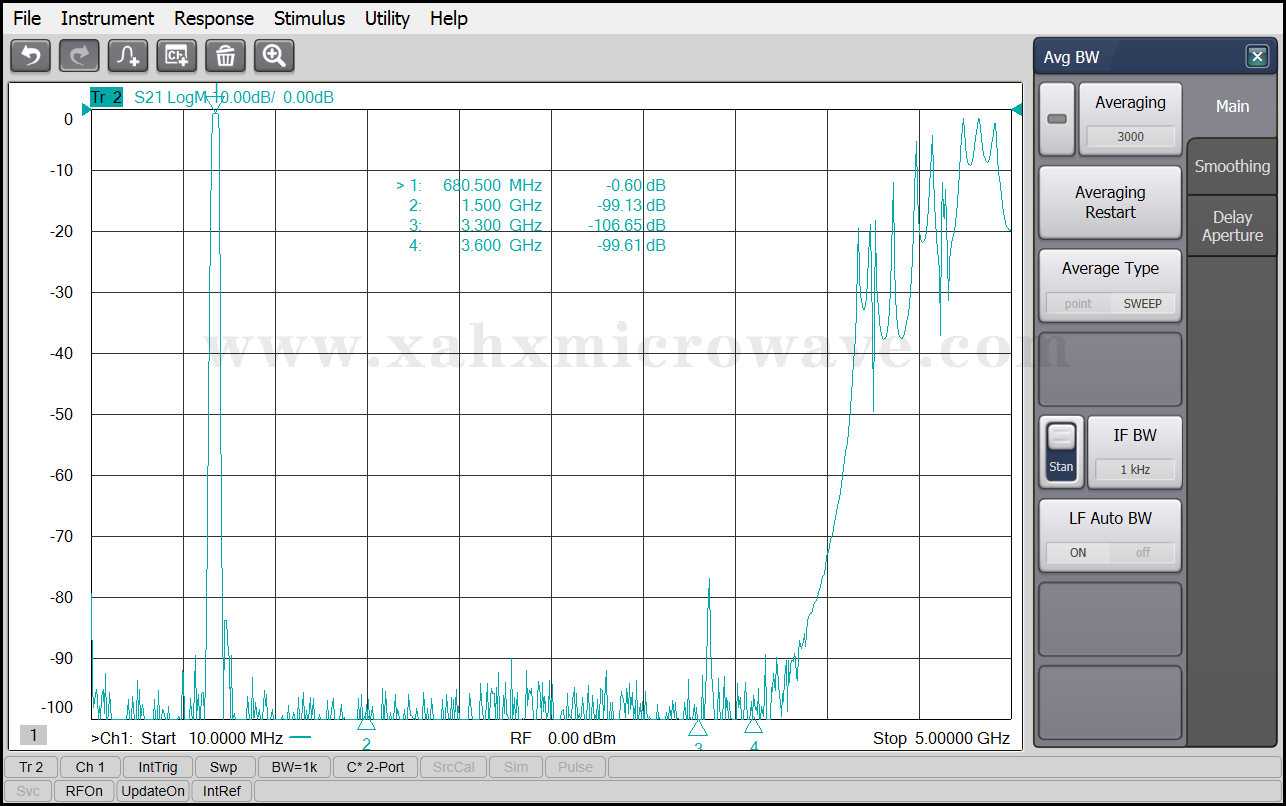
Task: Click the left reference level marker arrow
Action: coord(86,110)
